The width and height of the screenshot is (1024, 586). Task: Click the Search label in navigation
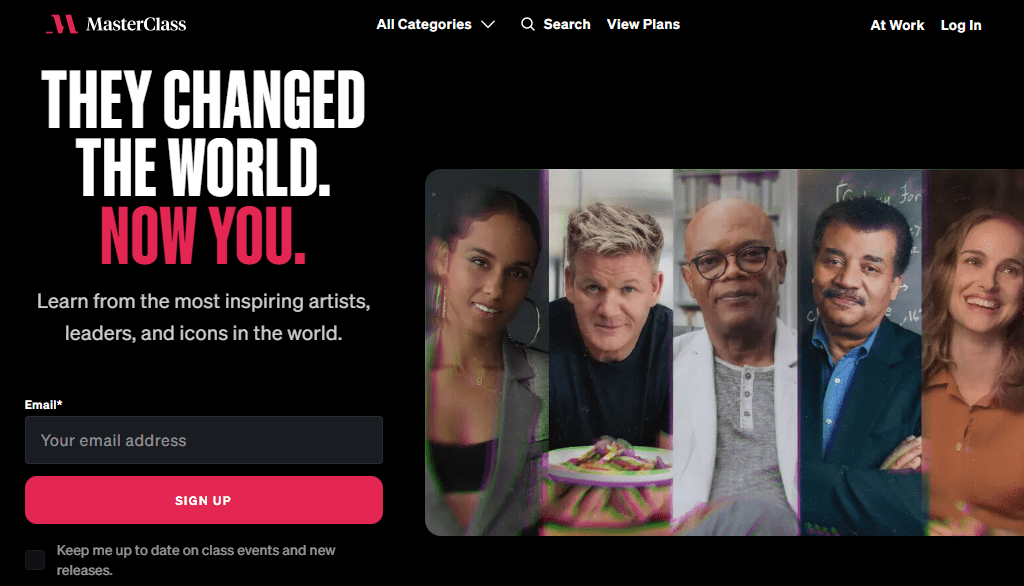[x=567, y=24]
